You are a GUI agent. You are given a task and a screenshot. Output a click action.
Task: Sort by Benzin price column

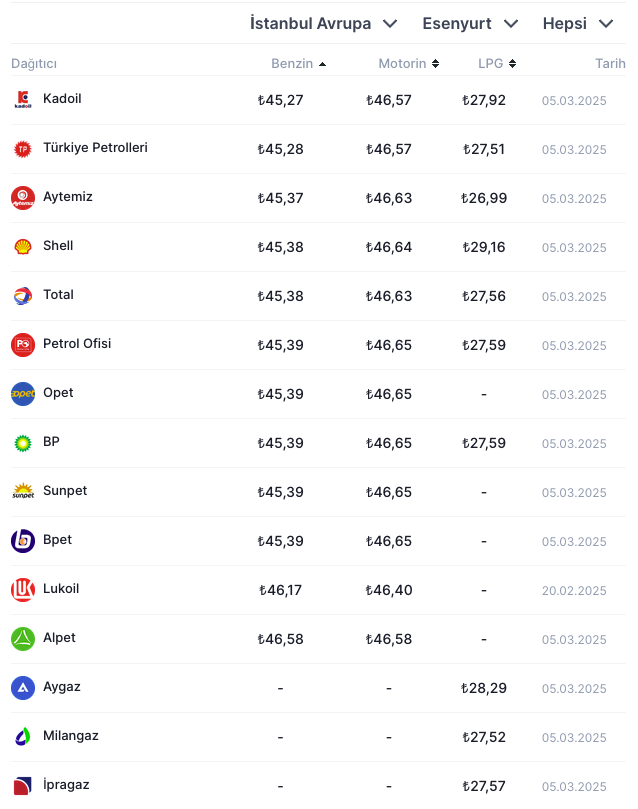[298, 64]
